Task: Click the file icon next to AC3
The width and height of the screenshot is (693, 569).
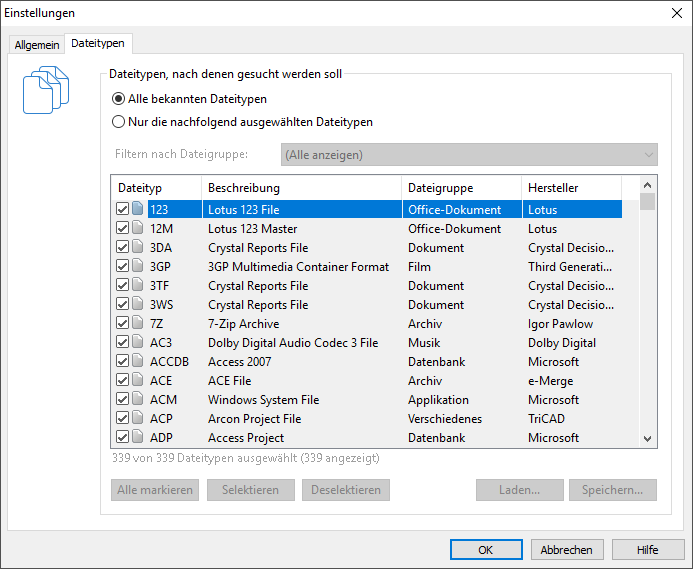Action: tap(138, 343)
